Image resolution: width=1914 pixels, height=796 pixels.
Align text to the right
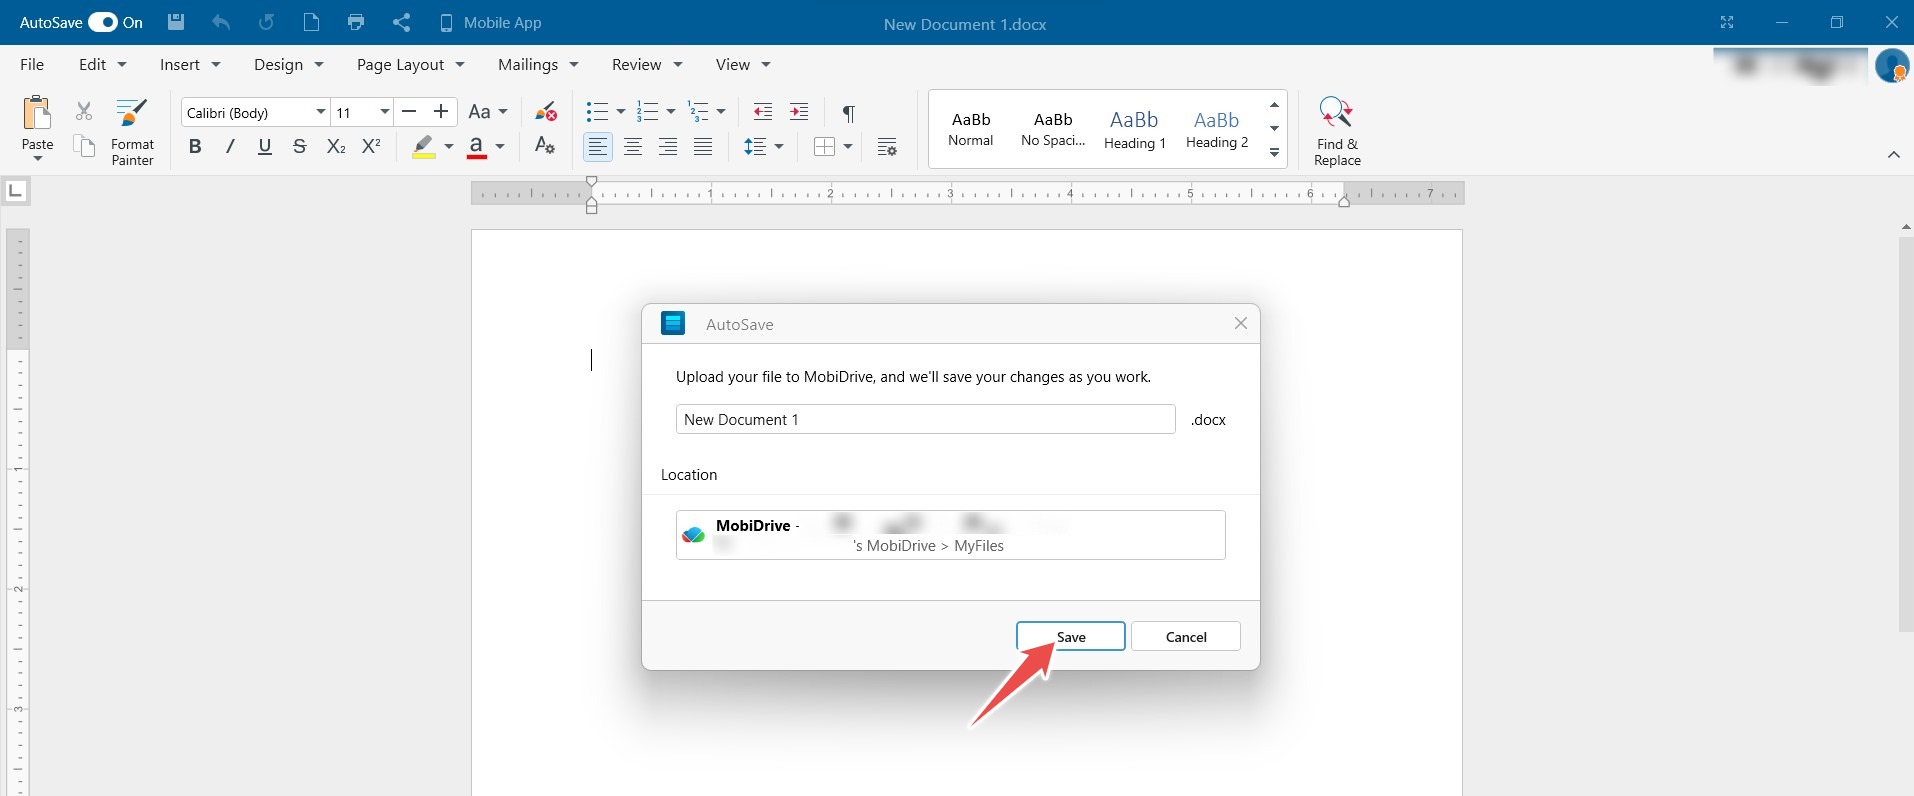[668, 147]
